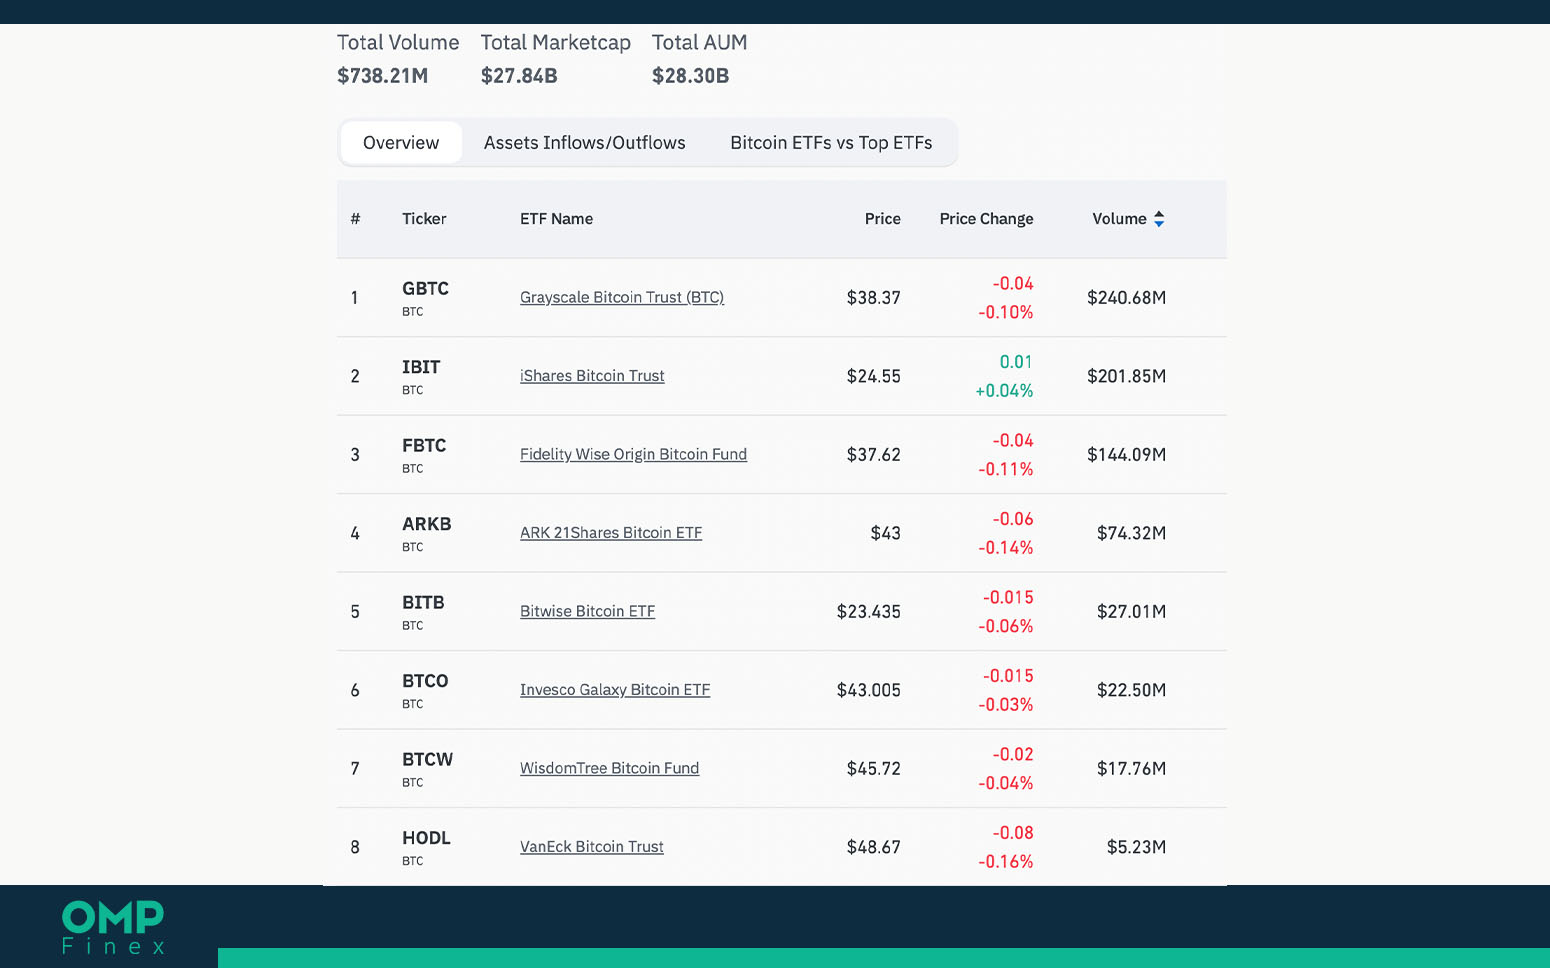Click the Volume column header
This screenshot has height=968, width=1550.
coord(1119,219)
